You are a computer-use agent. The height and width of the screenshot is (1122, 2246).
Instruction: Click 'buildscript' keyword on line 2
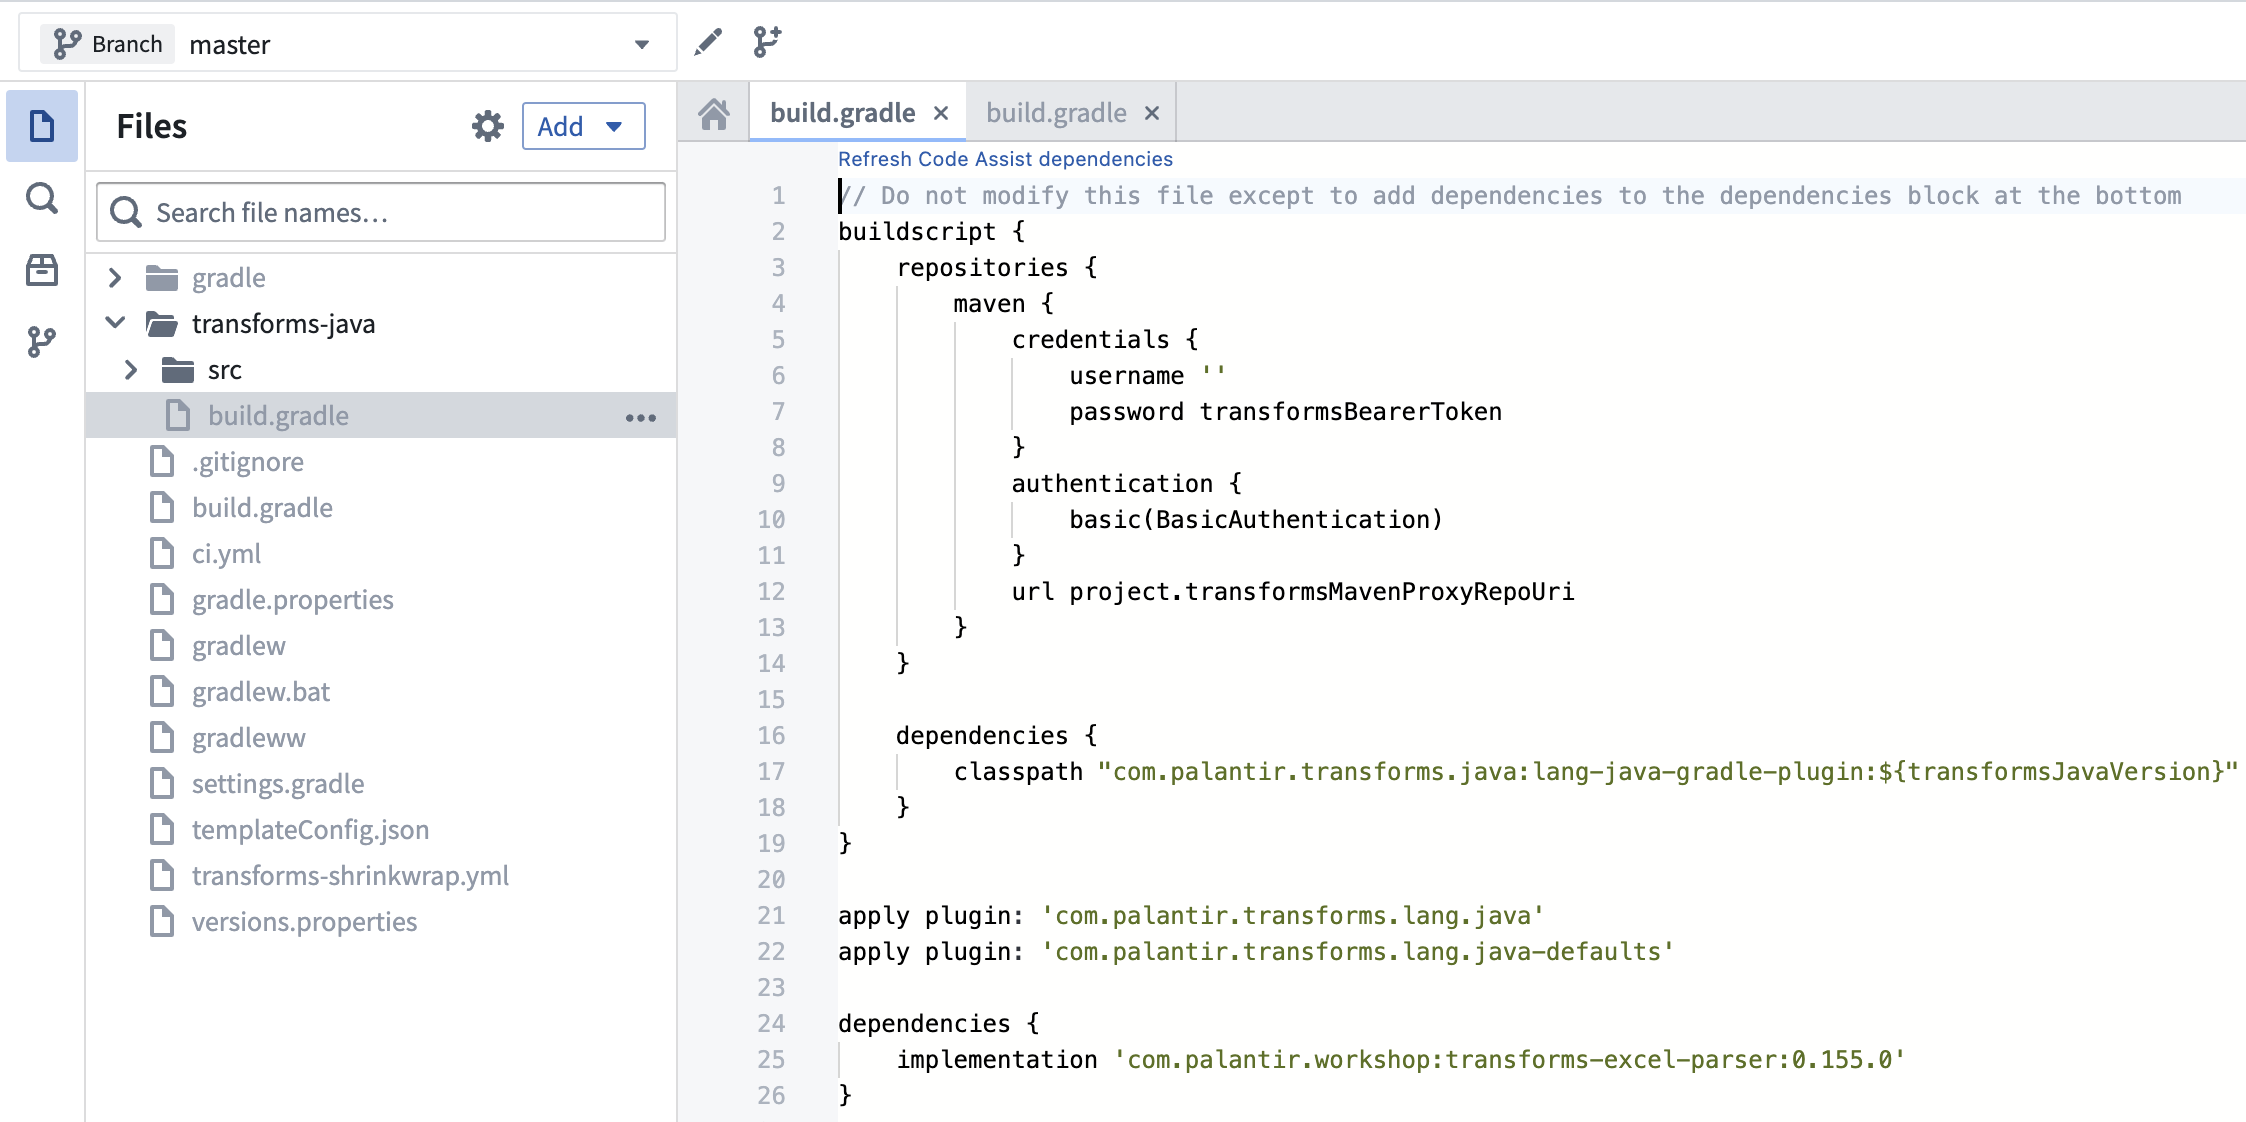coord(917,232)
